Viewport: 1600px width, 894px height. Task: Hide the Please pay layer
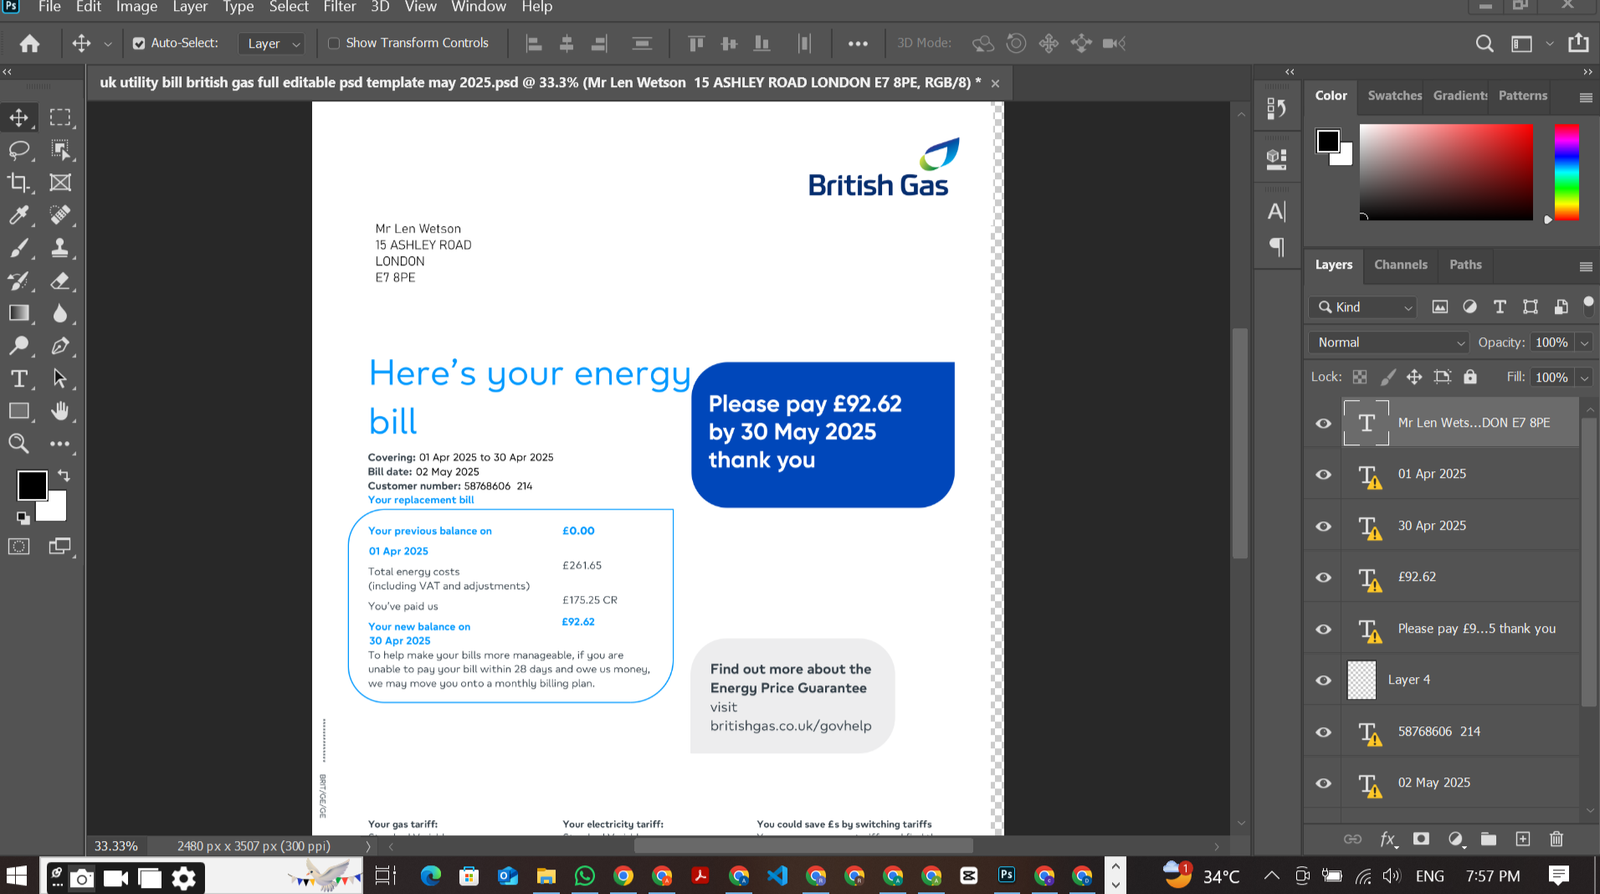1323,629
